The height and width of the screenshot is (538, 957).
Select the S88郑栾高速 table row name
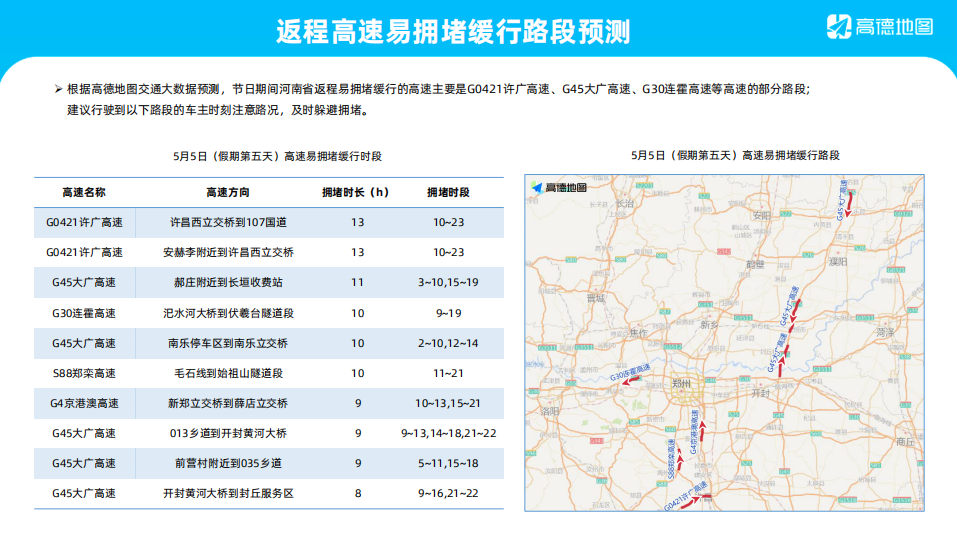click(x=84, y=373)
